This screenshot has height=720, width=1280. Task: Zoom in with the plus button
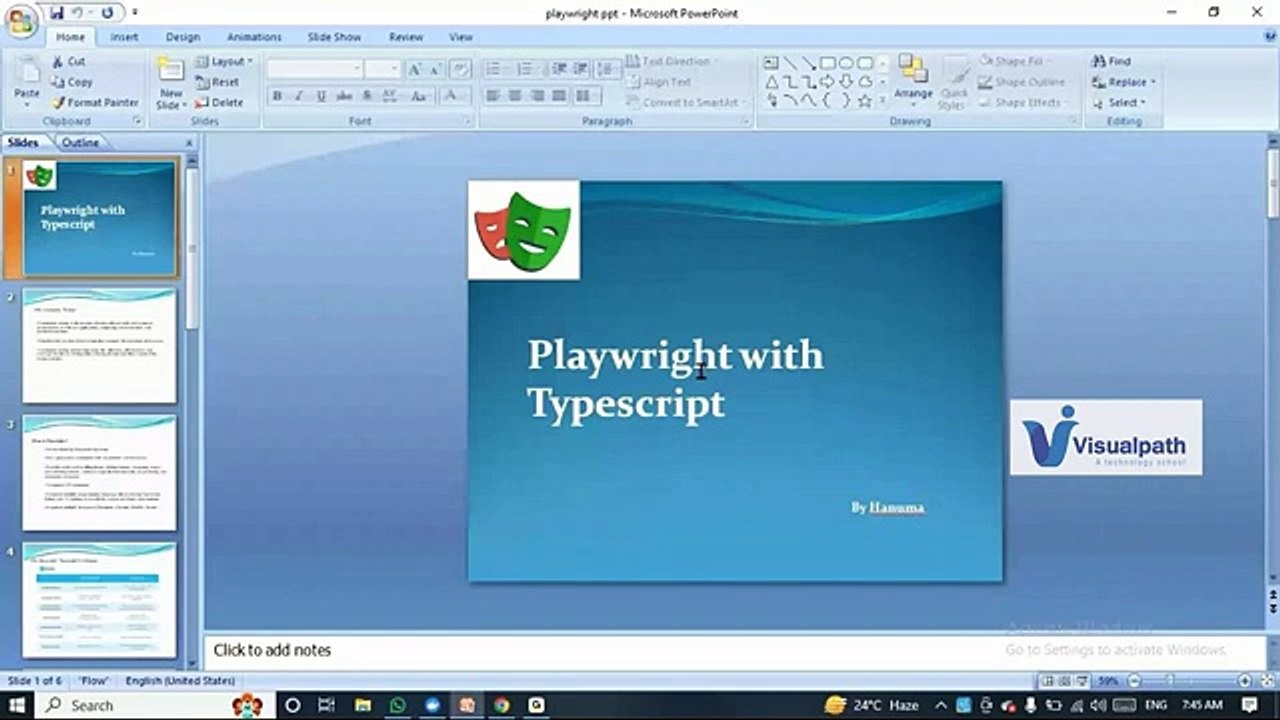(1245, 680)
